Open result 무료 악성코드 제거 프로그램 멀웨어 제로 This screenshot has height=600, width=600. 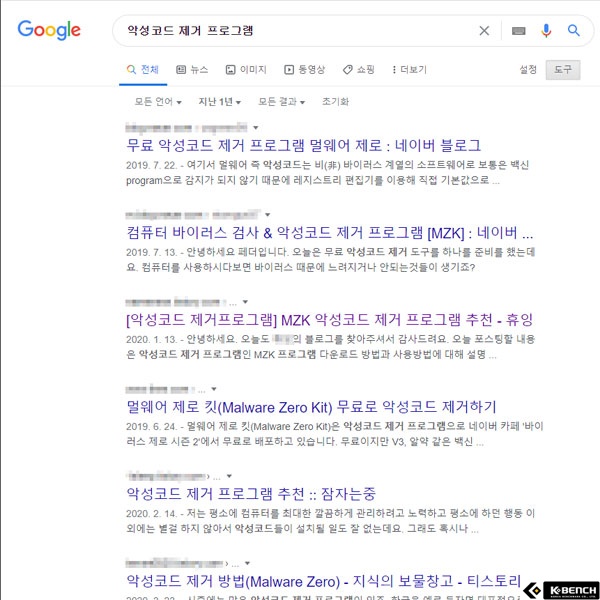pyautogui.click(x=303, y=145)
